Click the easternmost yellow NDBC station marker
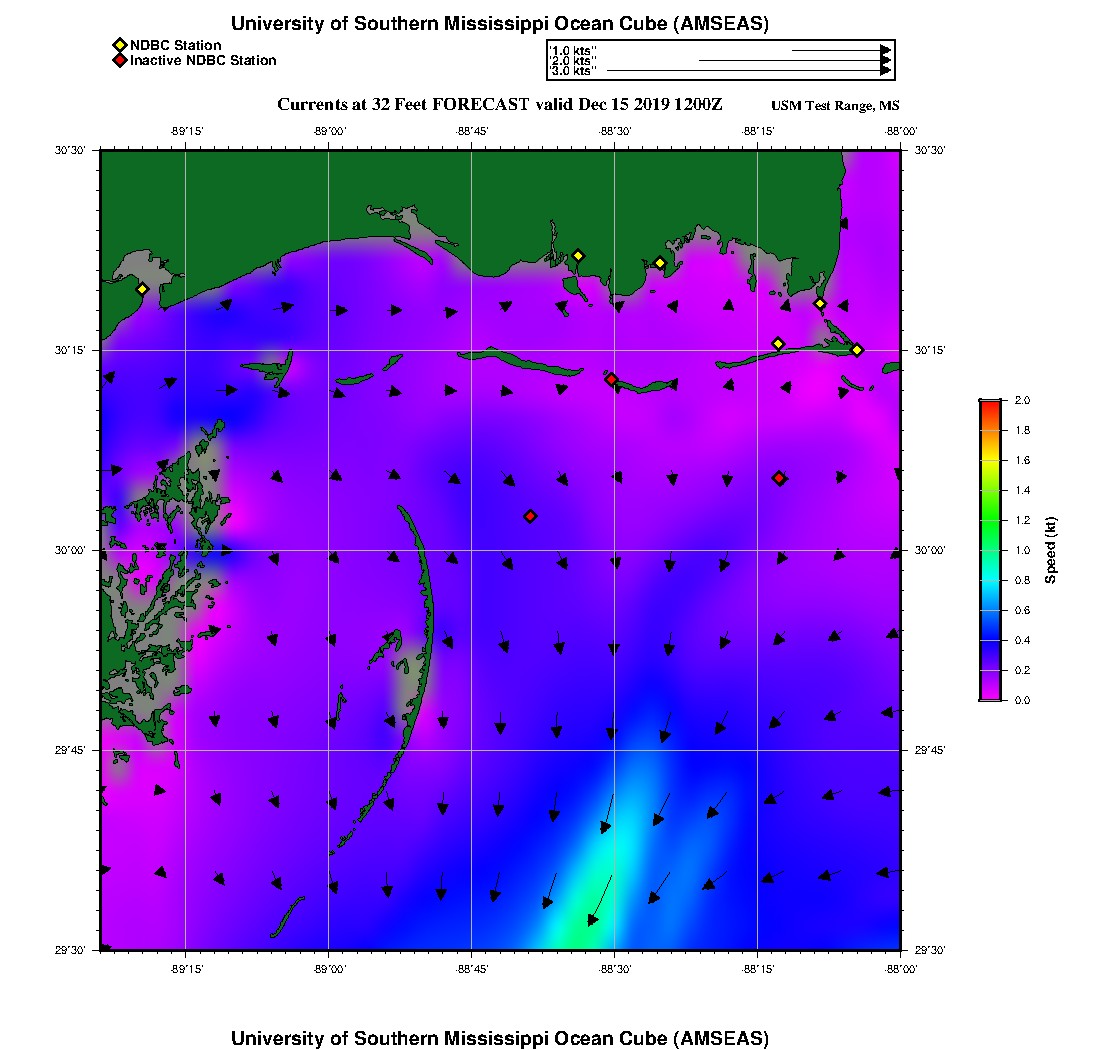The image size is (1100, 1050). pyautogui.click(x=857, y=349)
